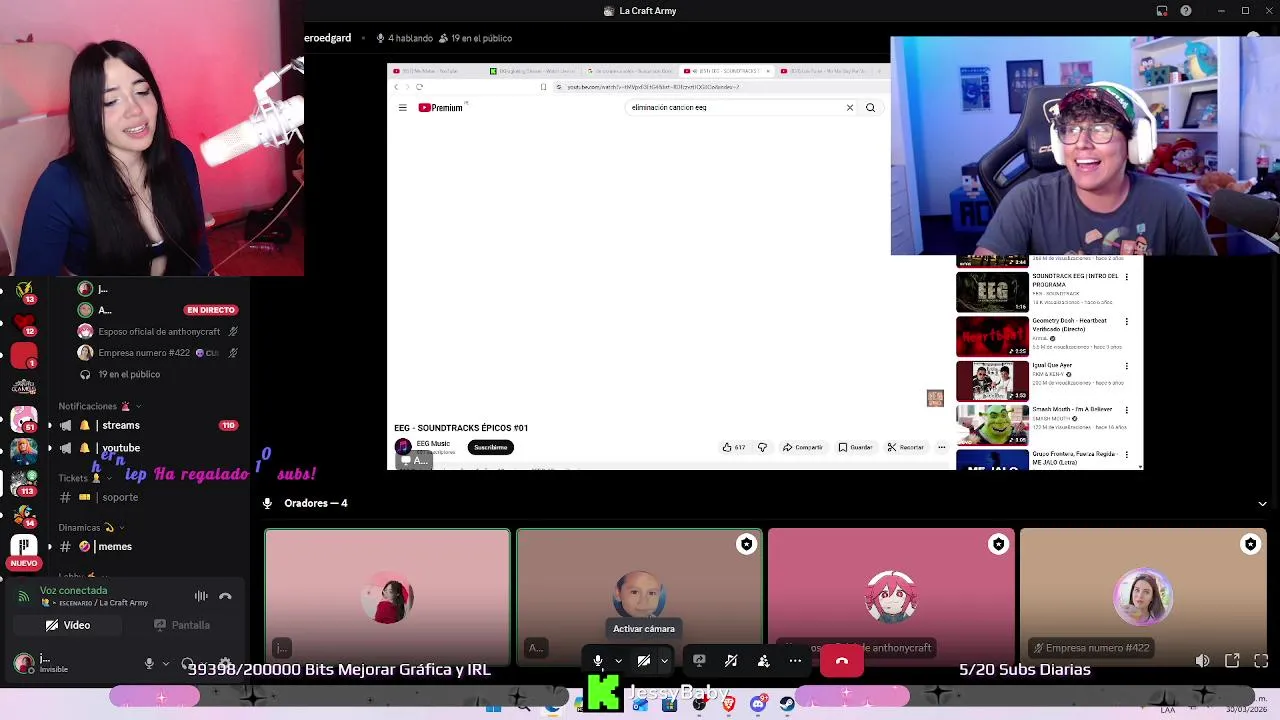
Task: Select 'Esposo oficial de anthonycraft' participant
Action: pos(159,331)
